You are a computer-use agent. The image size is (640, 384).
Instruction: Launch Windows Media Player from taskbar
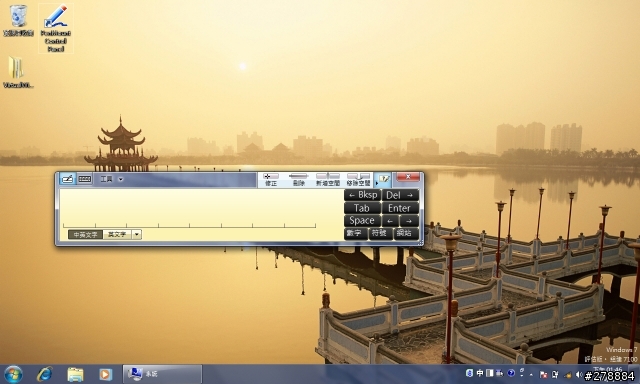click(x=105, y=374)
